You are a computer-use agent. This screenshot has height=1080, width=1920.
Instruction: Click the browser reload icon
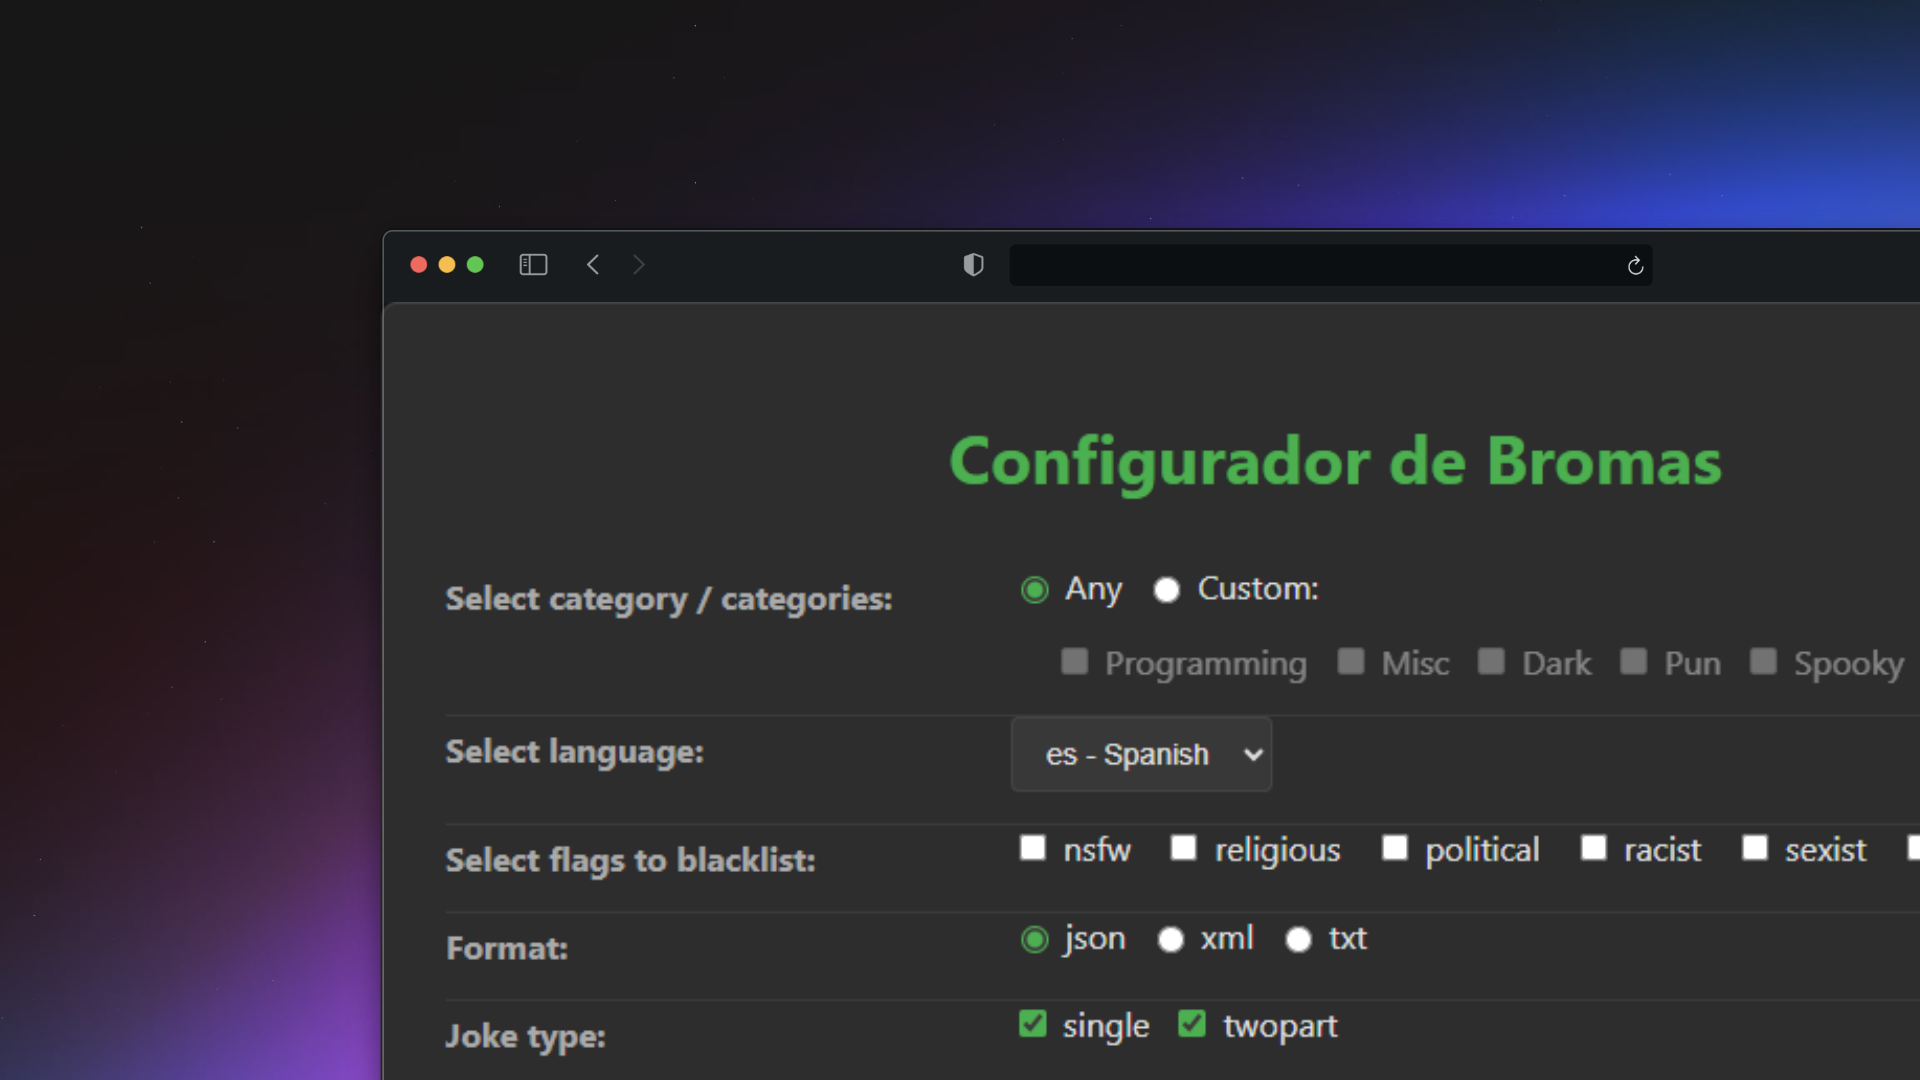(x=1636, y=265)
